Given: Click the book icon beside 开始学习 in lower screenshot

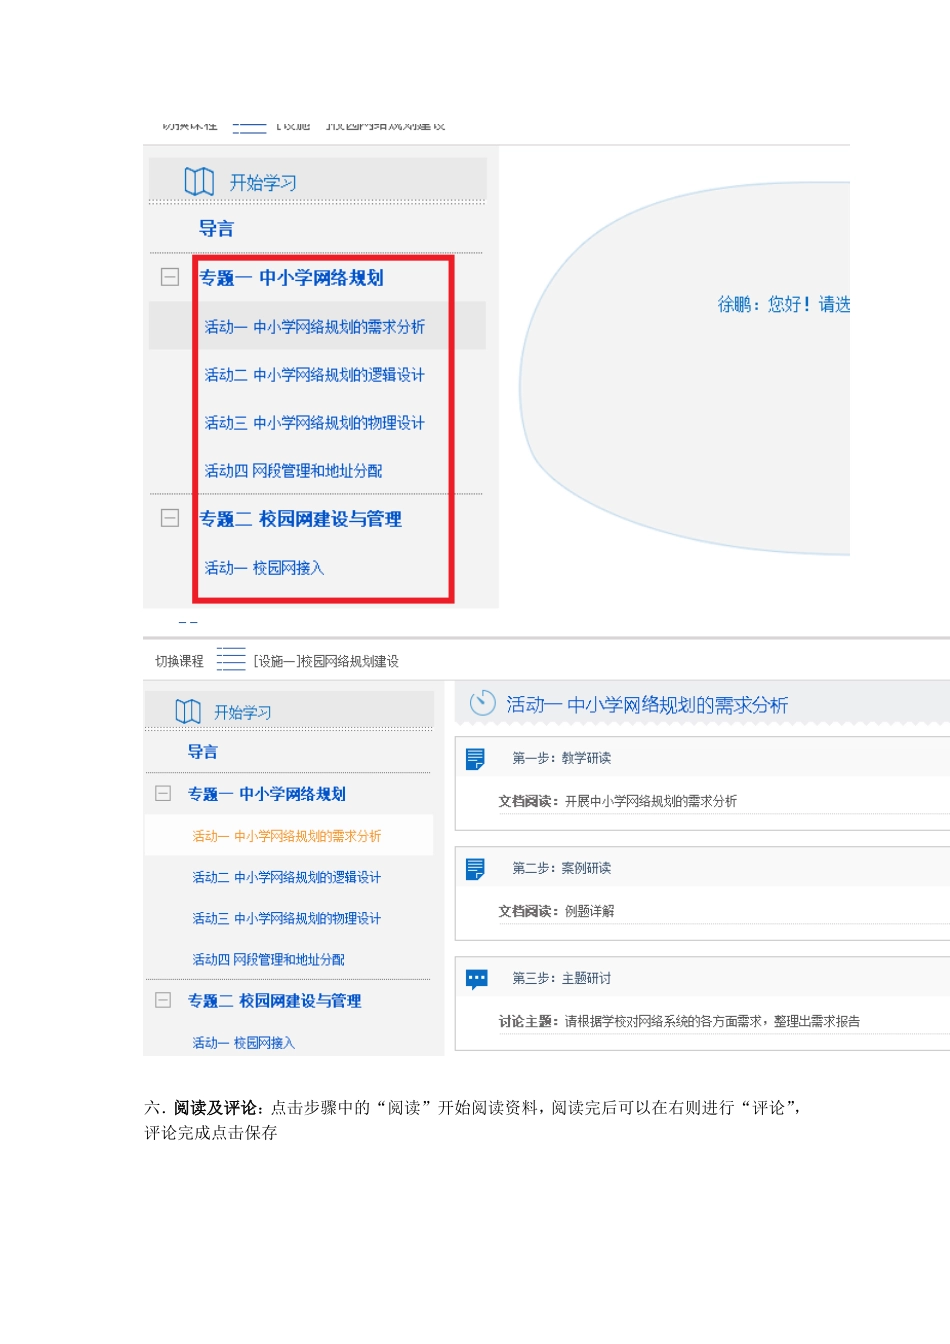Looking at the screenshot, I should 188,711.
